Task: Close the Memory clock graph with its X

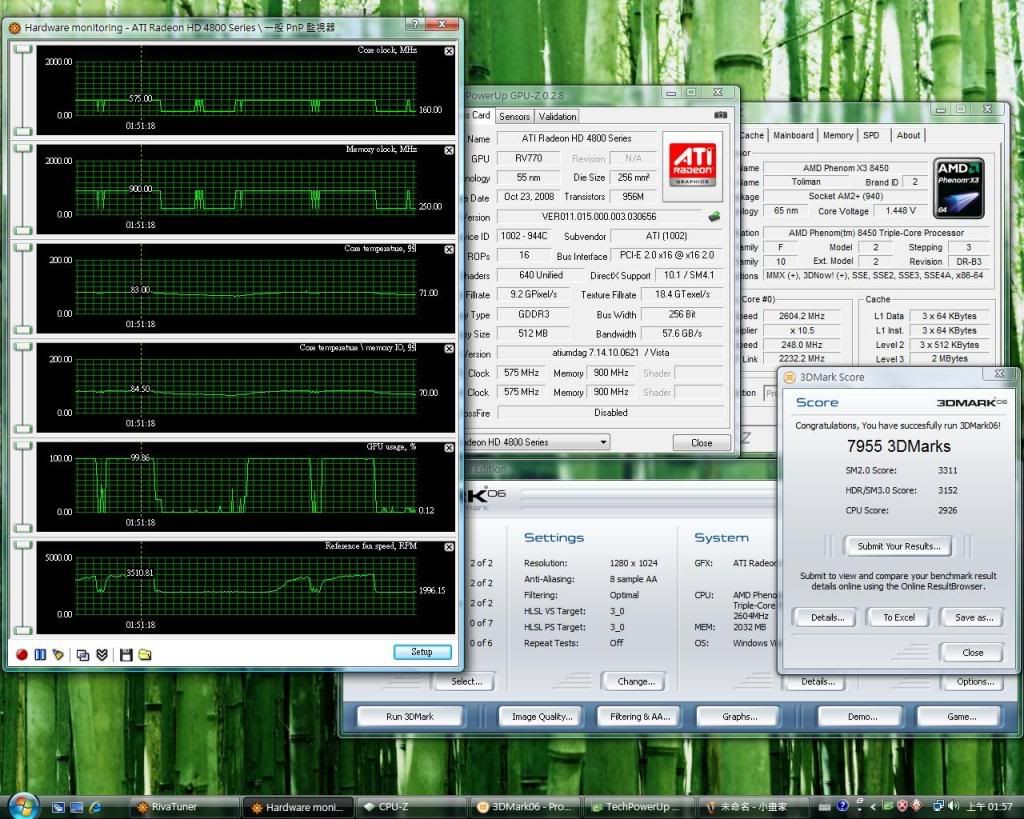Action: tap(449, 150)
